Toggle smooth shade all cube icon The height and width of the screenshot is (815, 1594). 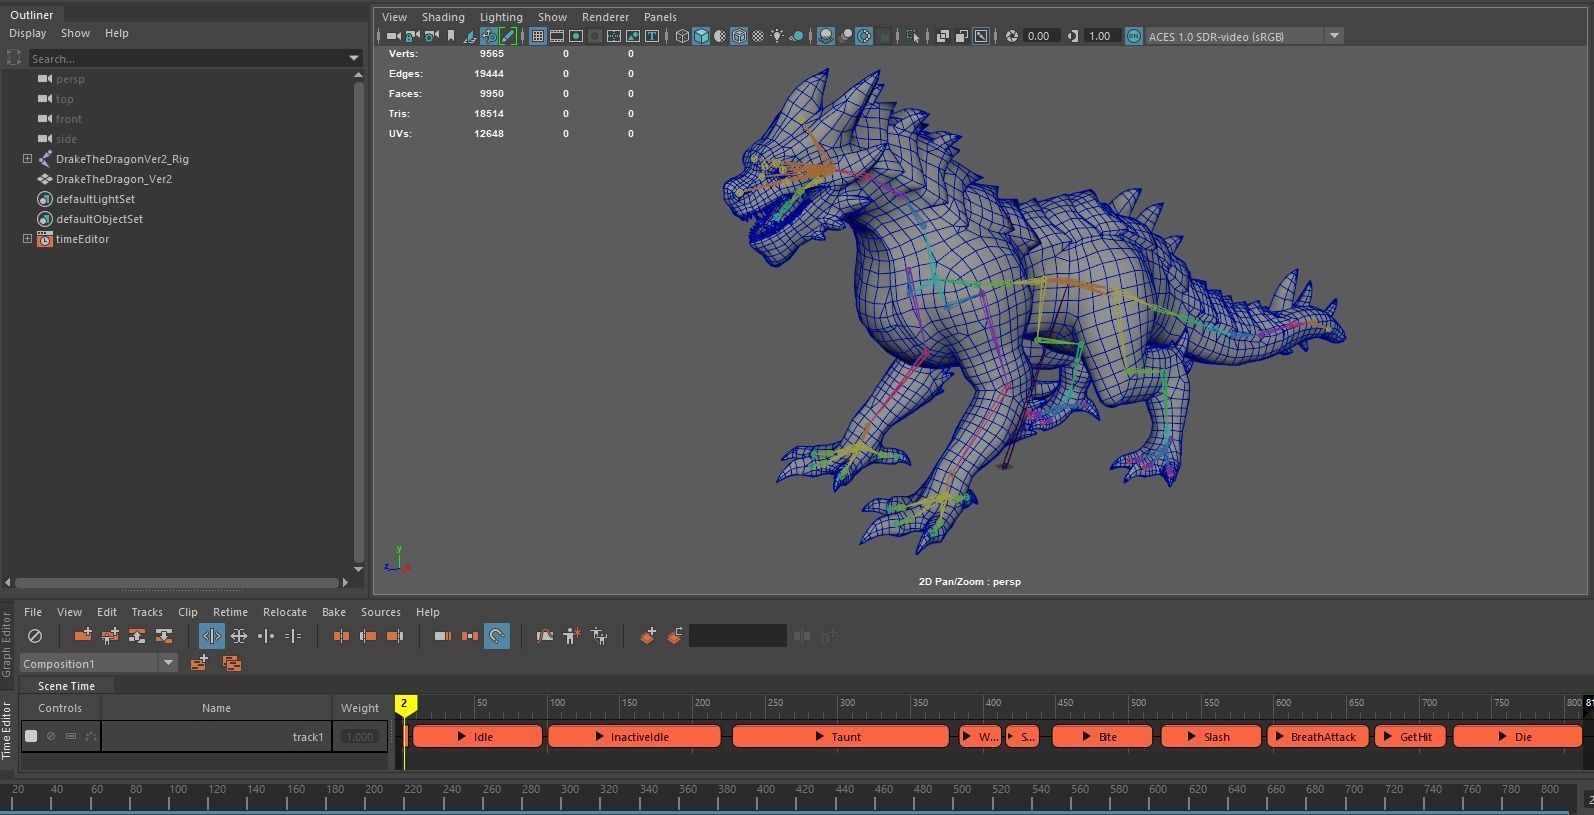[x=701, y=36]
